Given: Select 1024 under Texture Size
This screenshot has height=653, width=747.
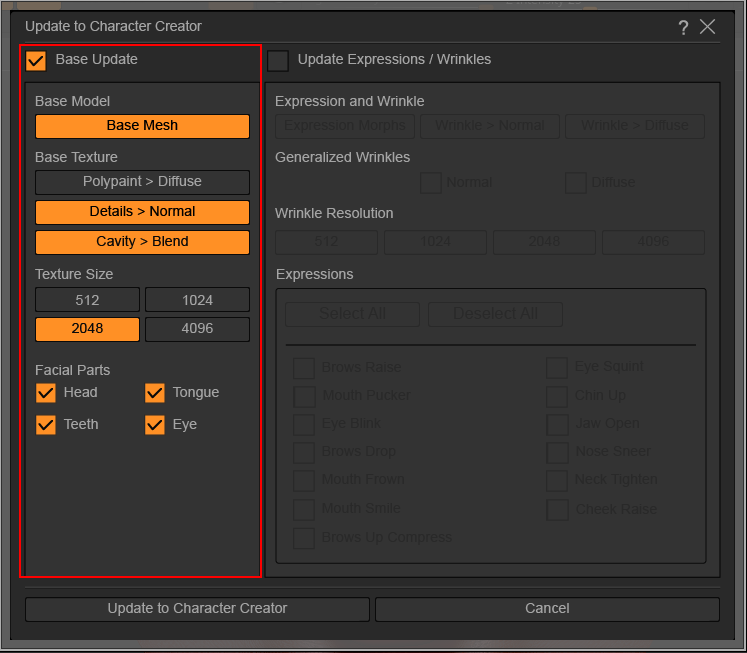Looking at the screenshot, I should (x=197, y=300).
